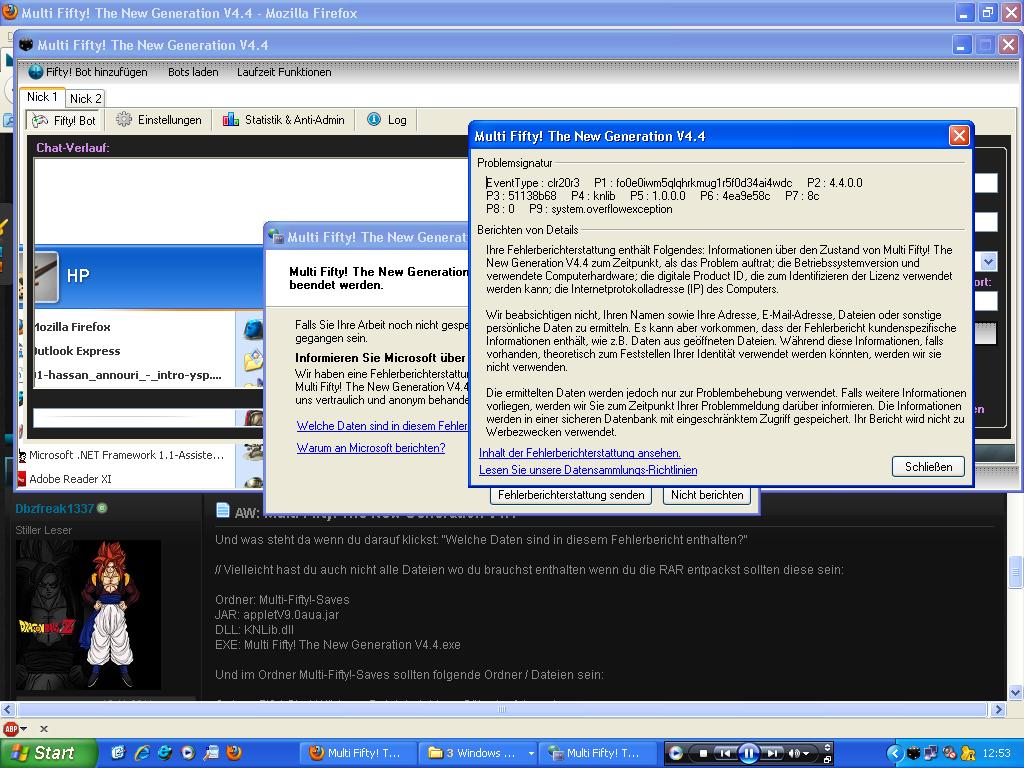This screenshot has width=1024, height=768.
Task: Click the Fifty! Bot hinzufügen globe icon
Action: (x=36, y=72)
